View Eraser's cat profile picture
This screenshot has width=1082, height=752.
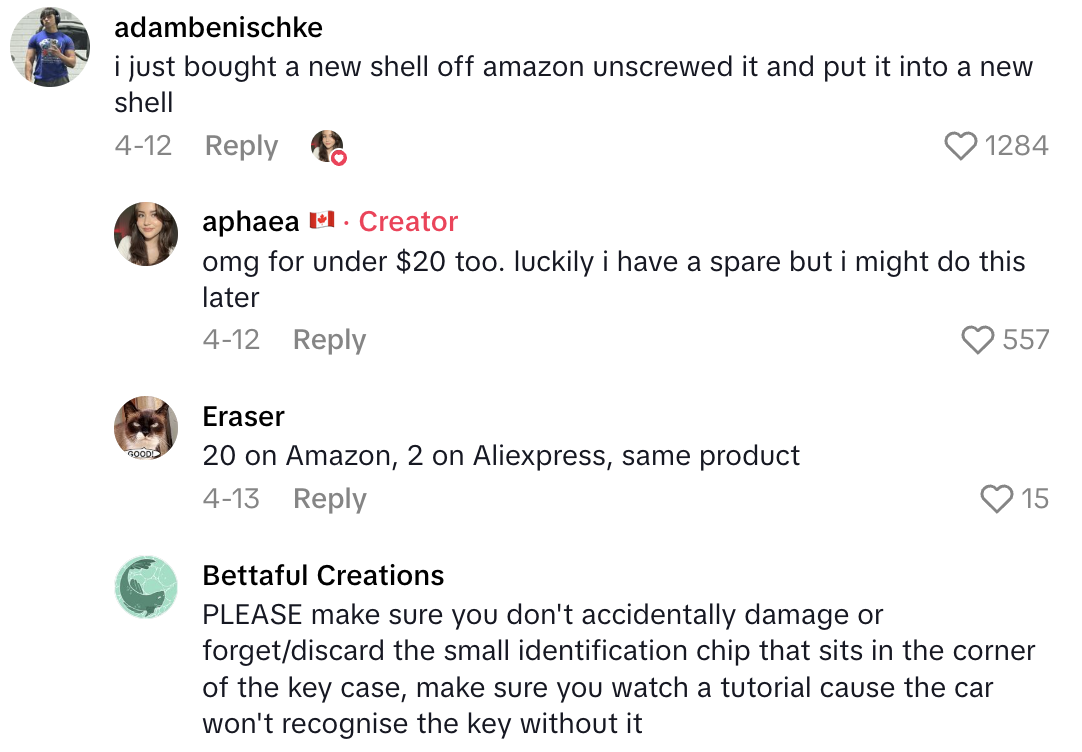click(147, 428)
